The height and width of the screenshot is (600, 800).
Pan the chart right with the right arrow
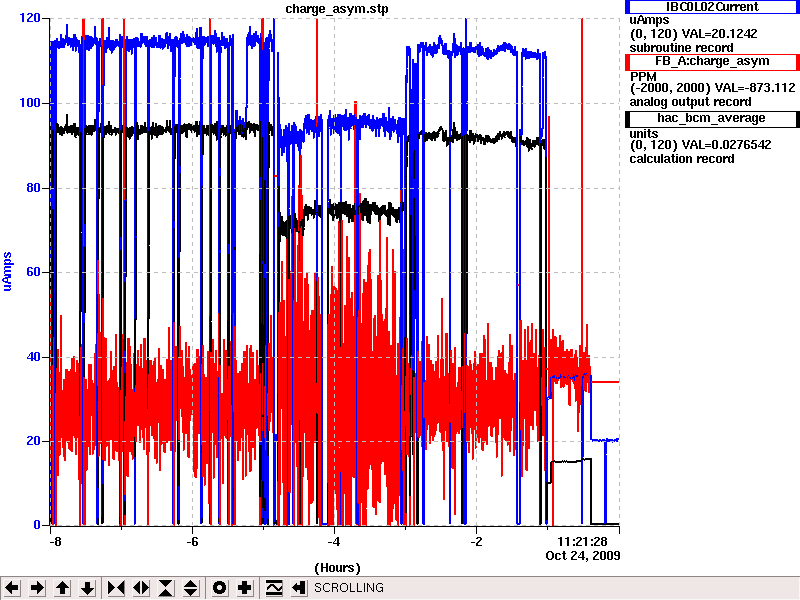pyautogui.click(x=37, y=588)
